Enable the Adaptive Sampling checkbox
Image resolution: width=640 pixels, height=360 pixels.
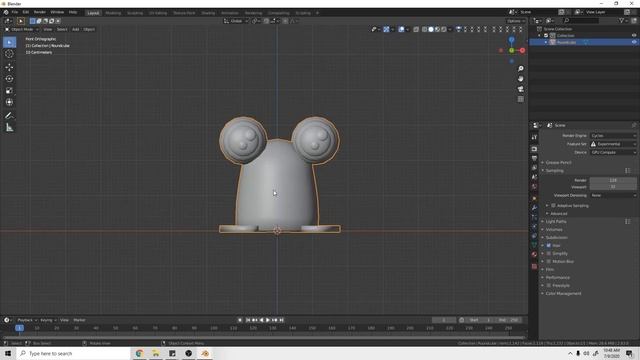coord(553,206)
